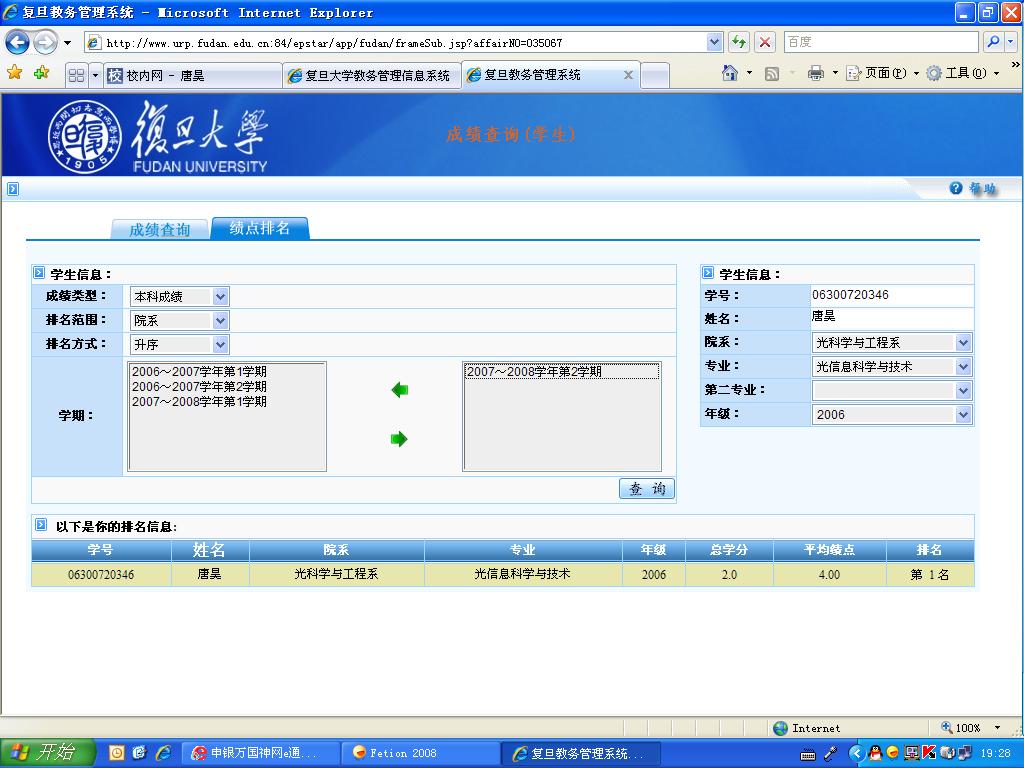
Task: Open the IE home page icon
Action: [731, 74]
